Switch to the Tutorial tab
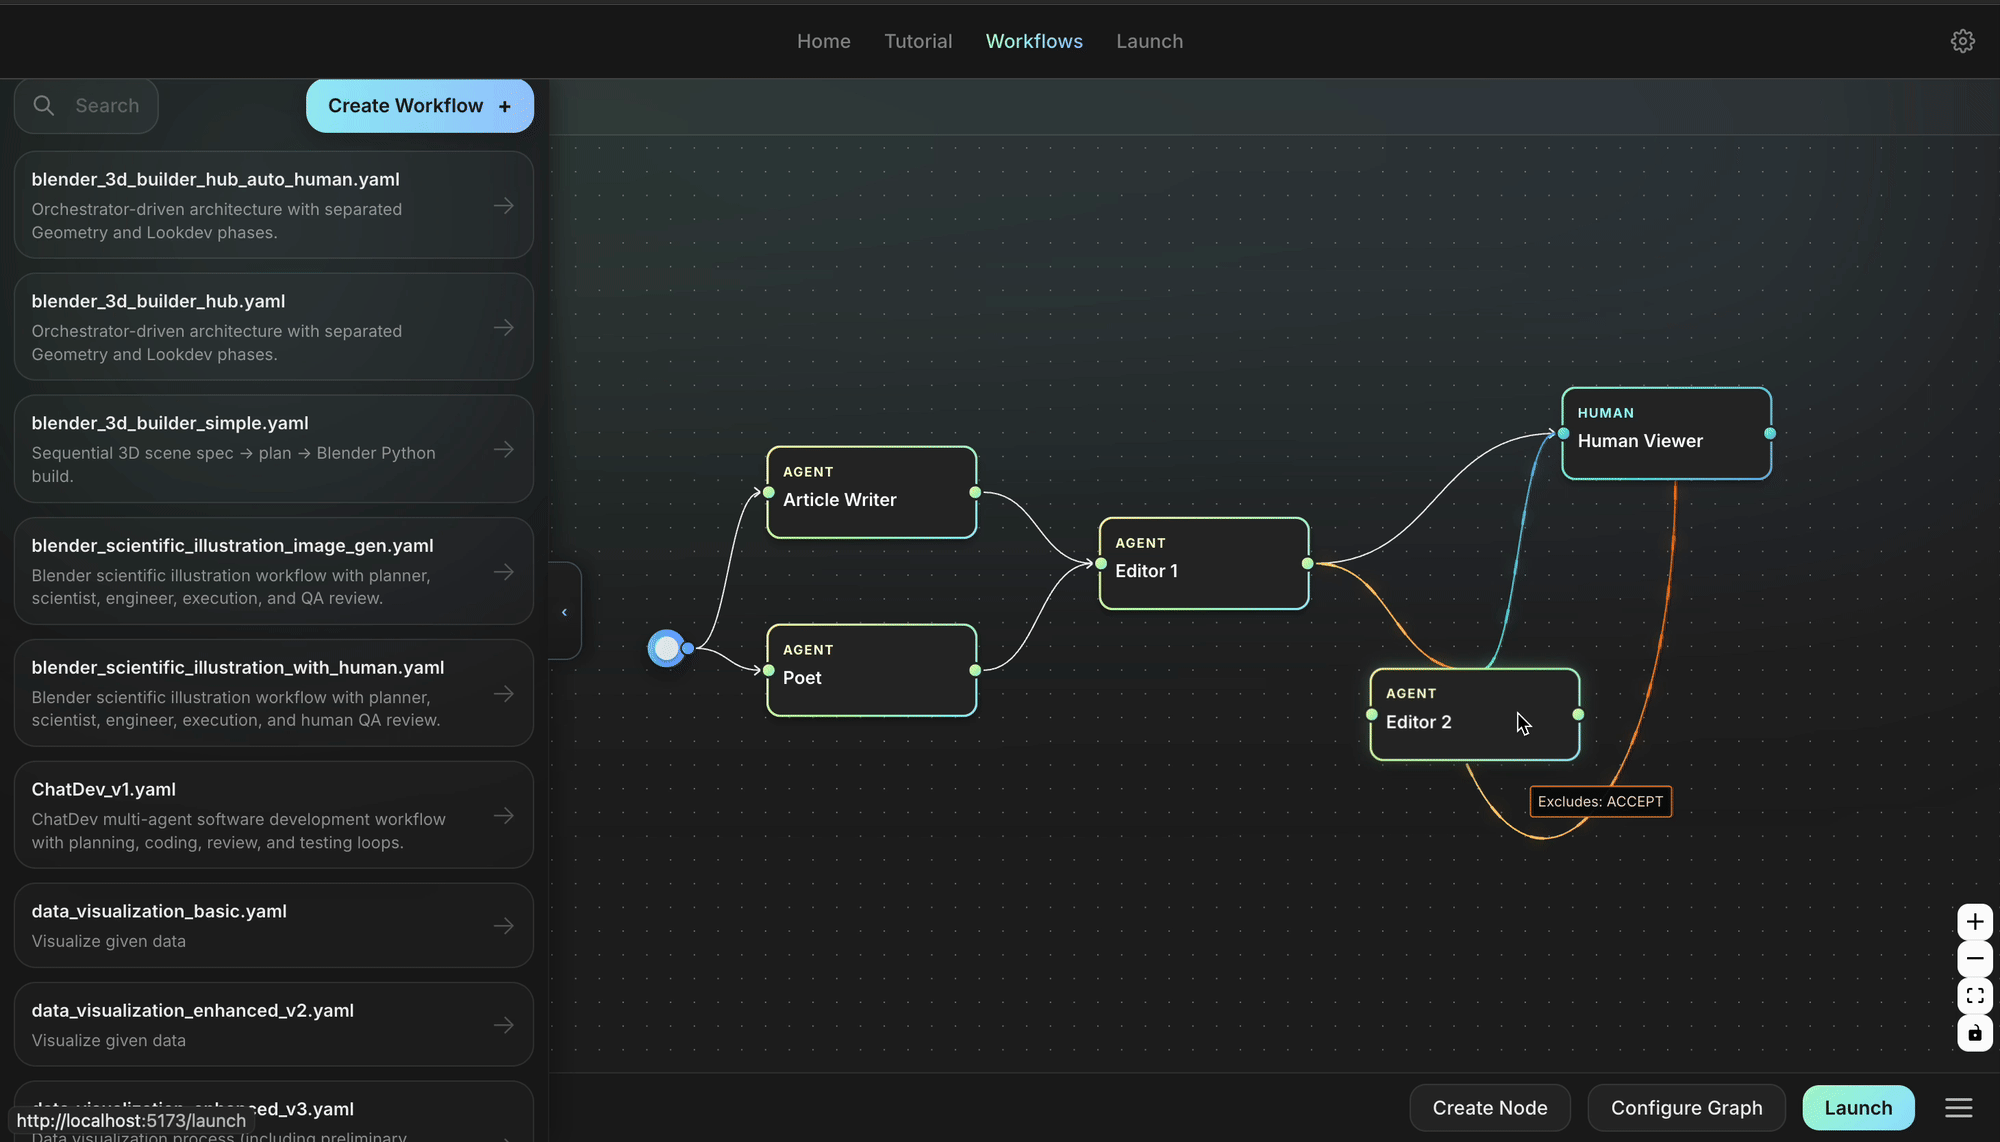Image resolution: width=2000 pixels, height=1142 pixels. (918, 41)
